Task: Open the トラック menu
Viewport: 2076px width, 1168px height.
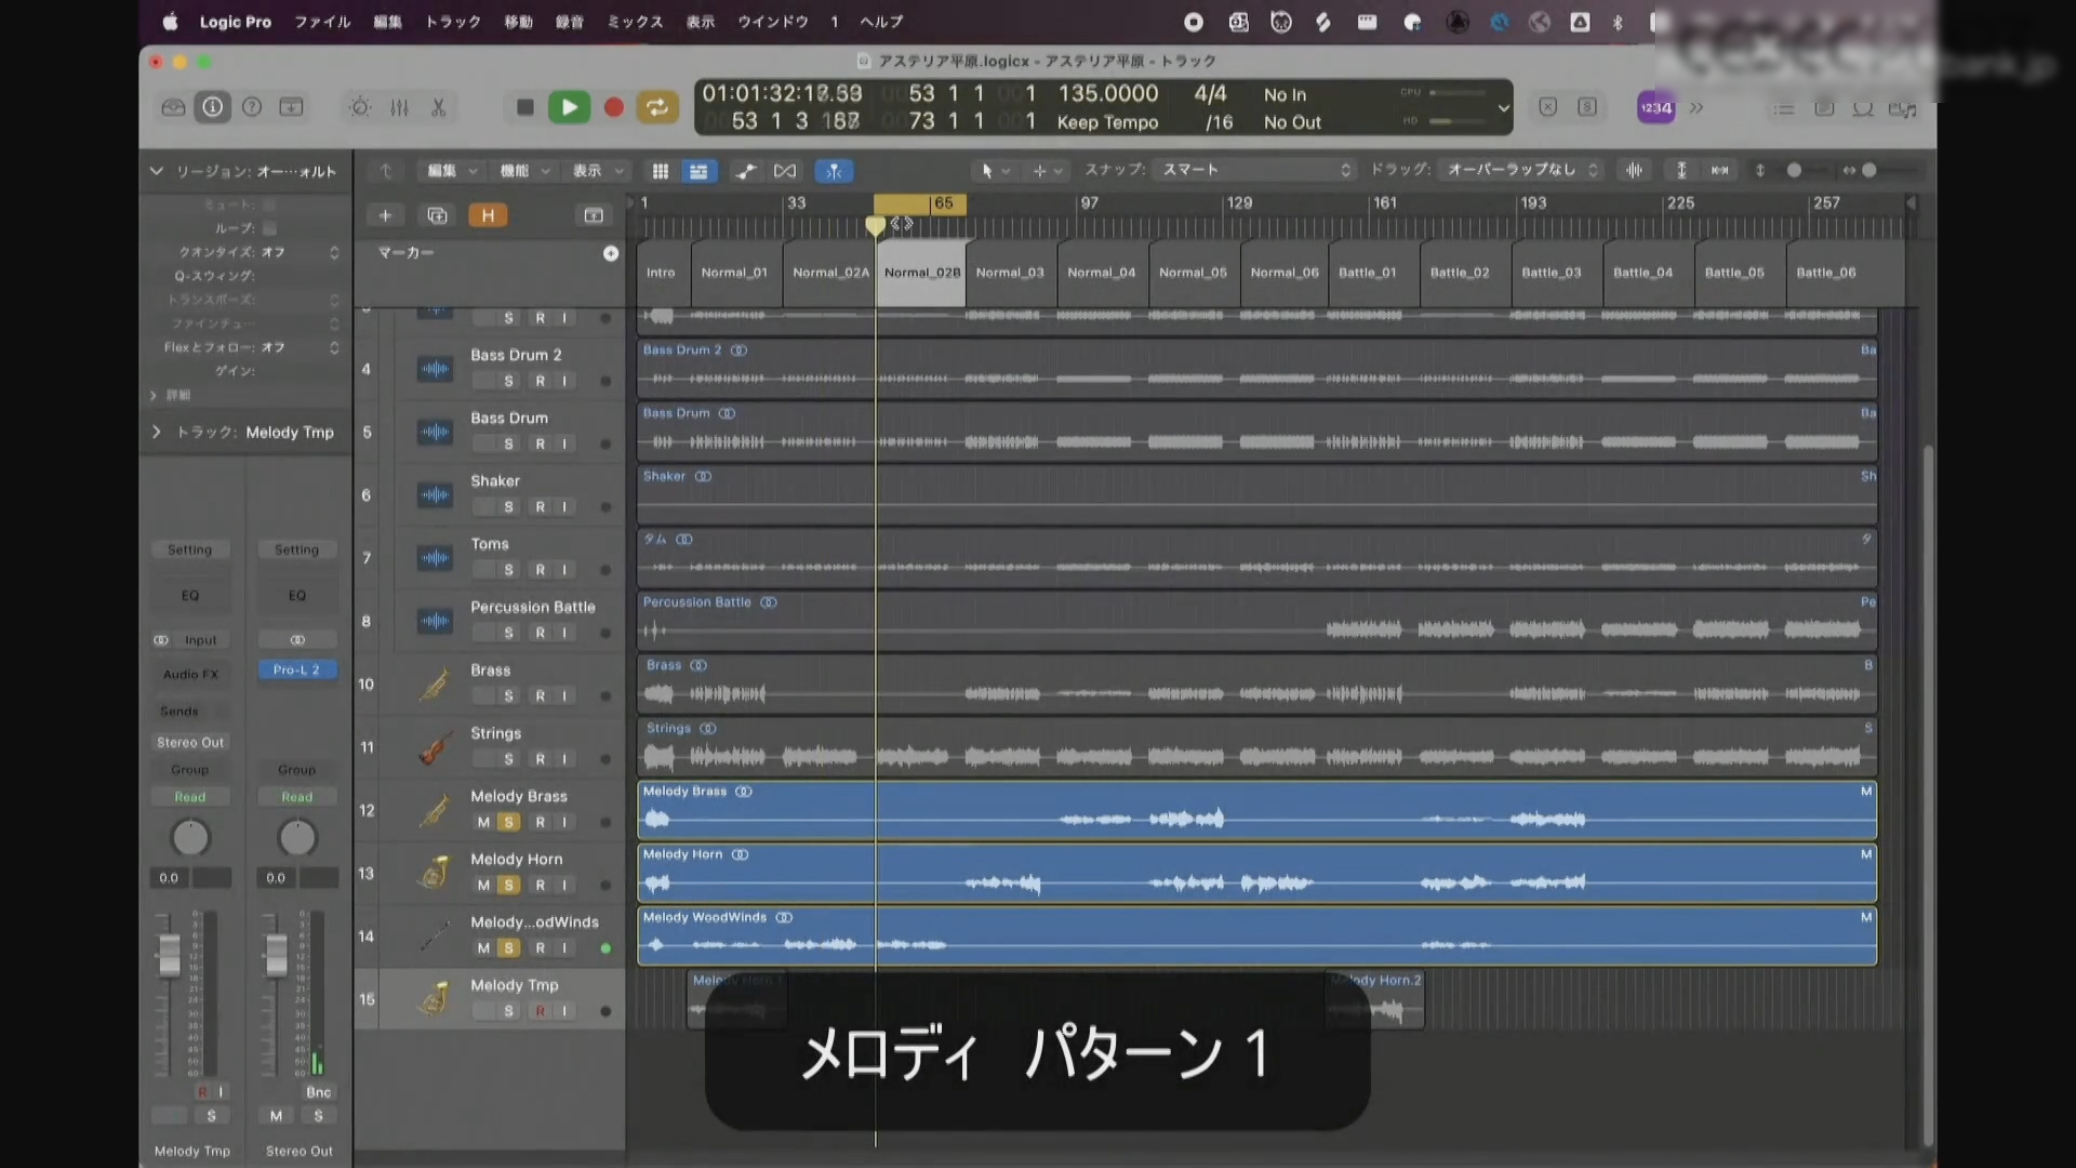Action: tap(453, 21)
